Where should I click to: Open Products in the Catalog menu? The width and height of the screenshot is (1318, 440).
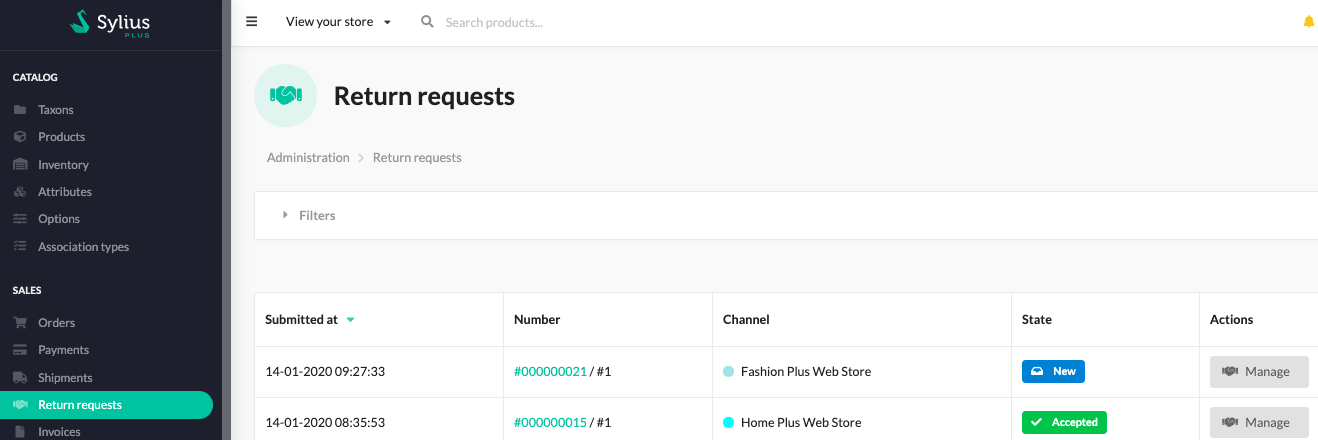[61, 137]
